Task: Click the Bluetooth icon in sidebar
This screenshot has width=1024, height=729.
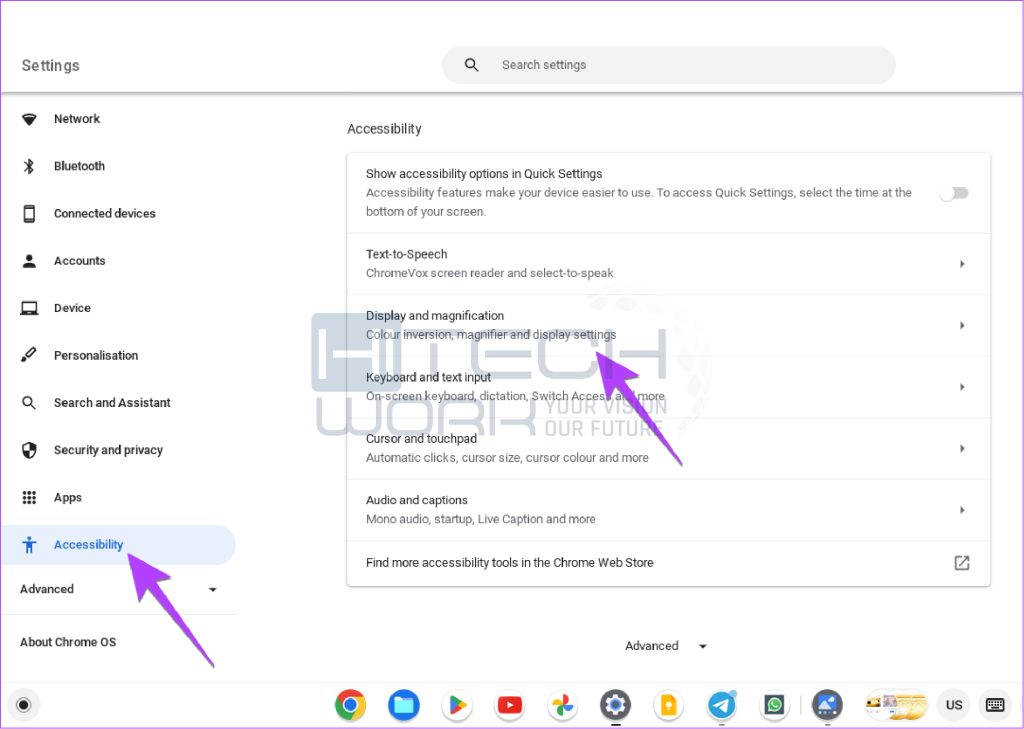Action: (29, 167)
